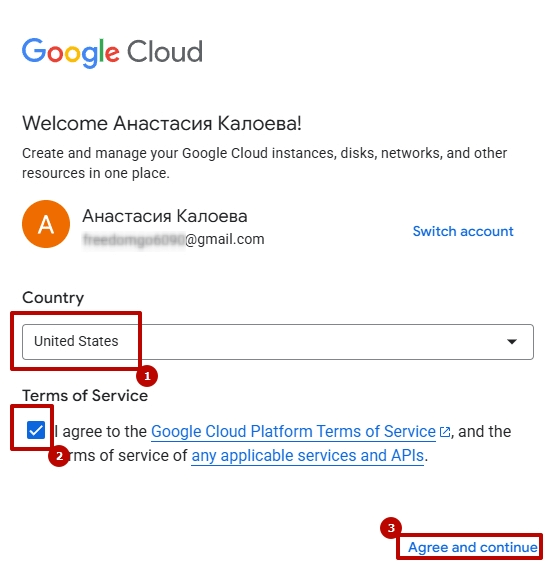Image resolution: width=552 pixels, height=568 pixels.
Task: Click the red step 1 marker
Action: (147, 376)
